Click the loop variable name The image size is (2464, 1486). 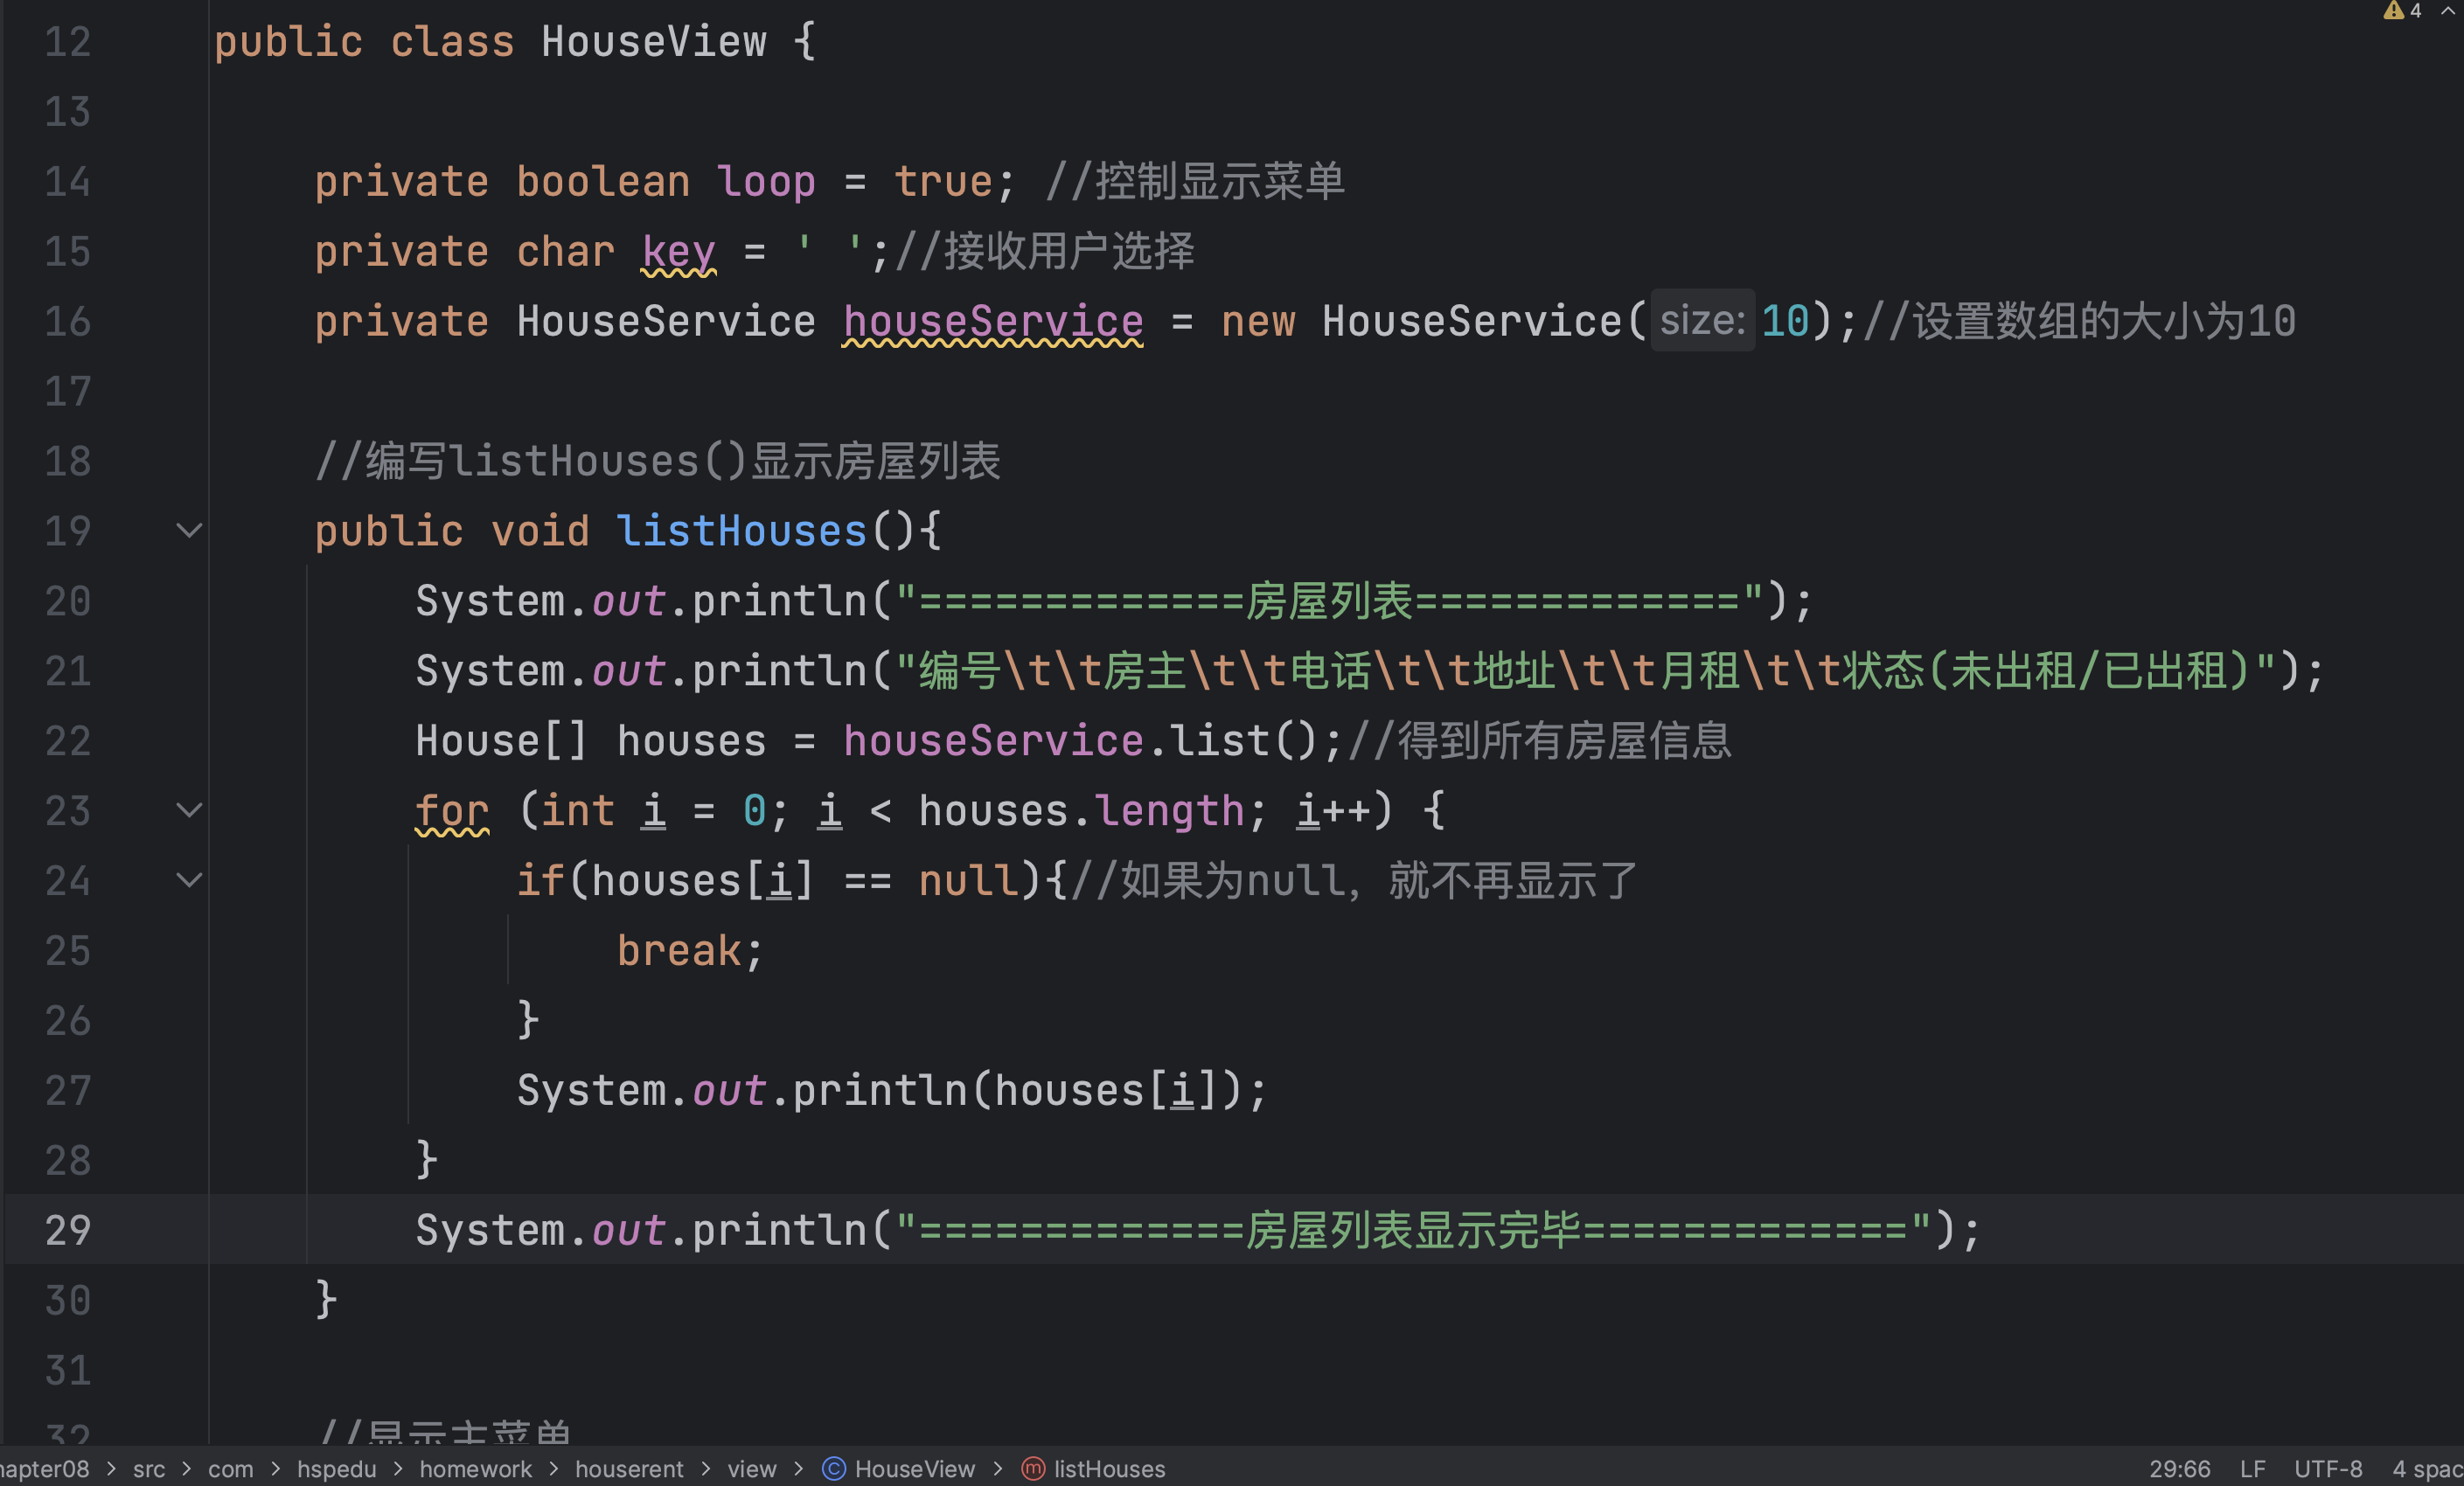[766, 181]
